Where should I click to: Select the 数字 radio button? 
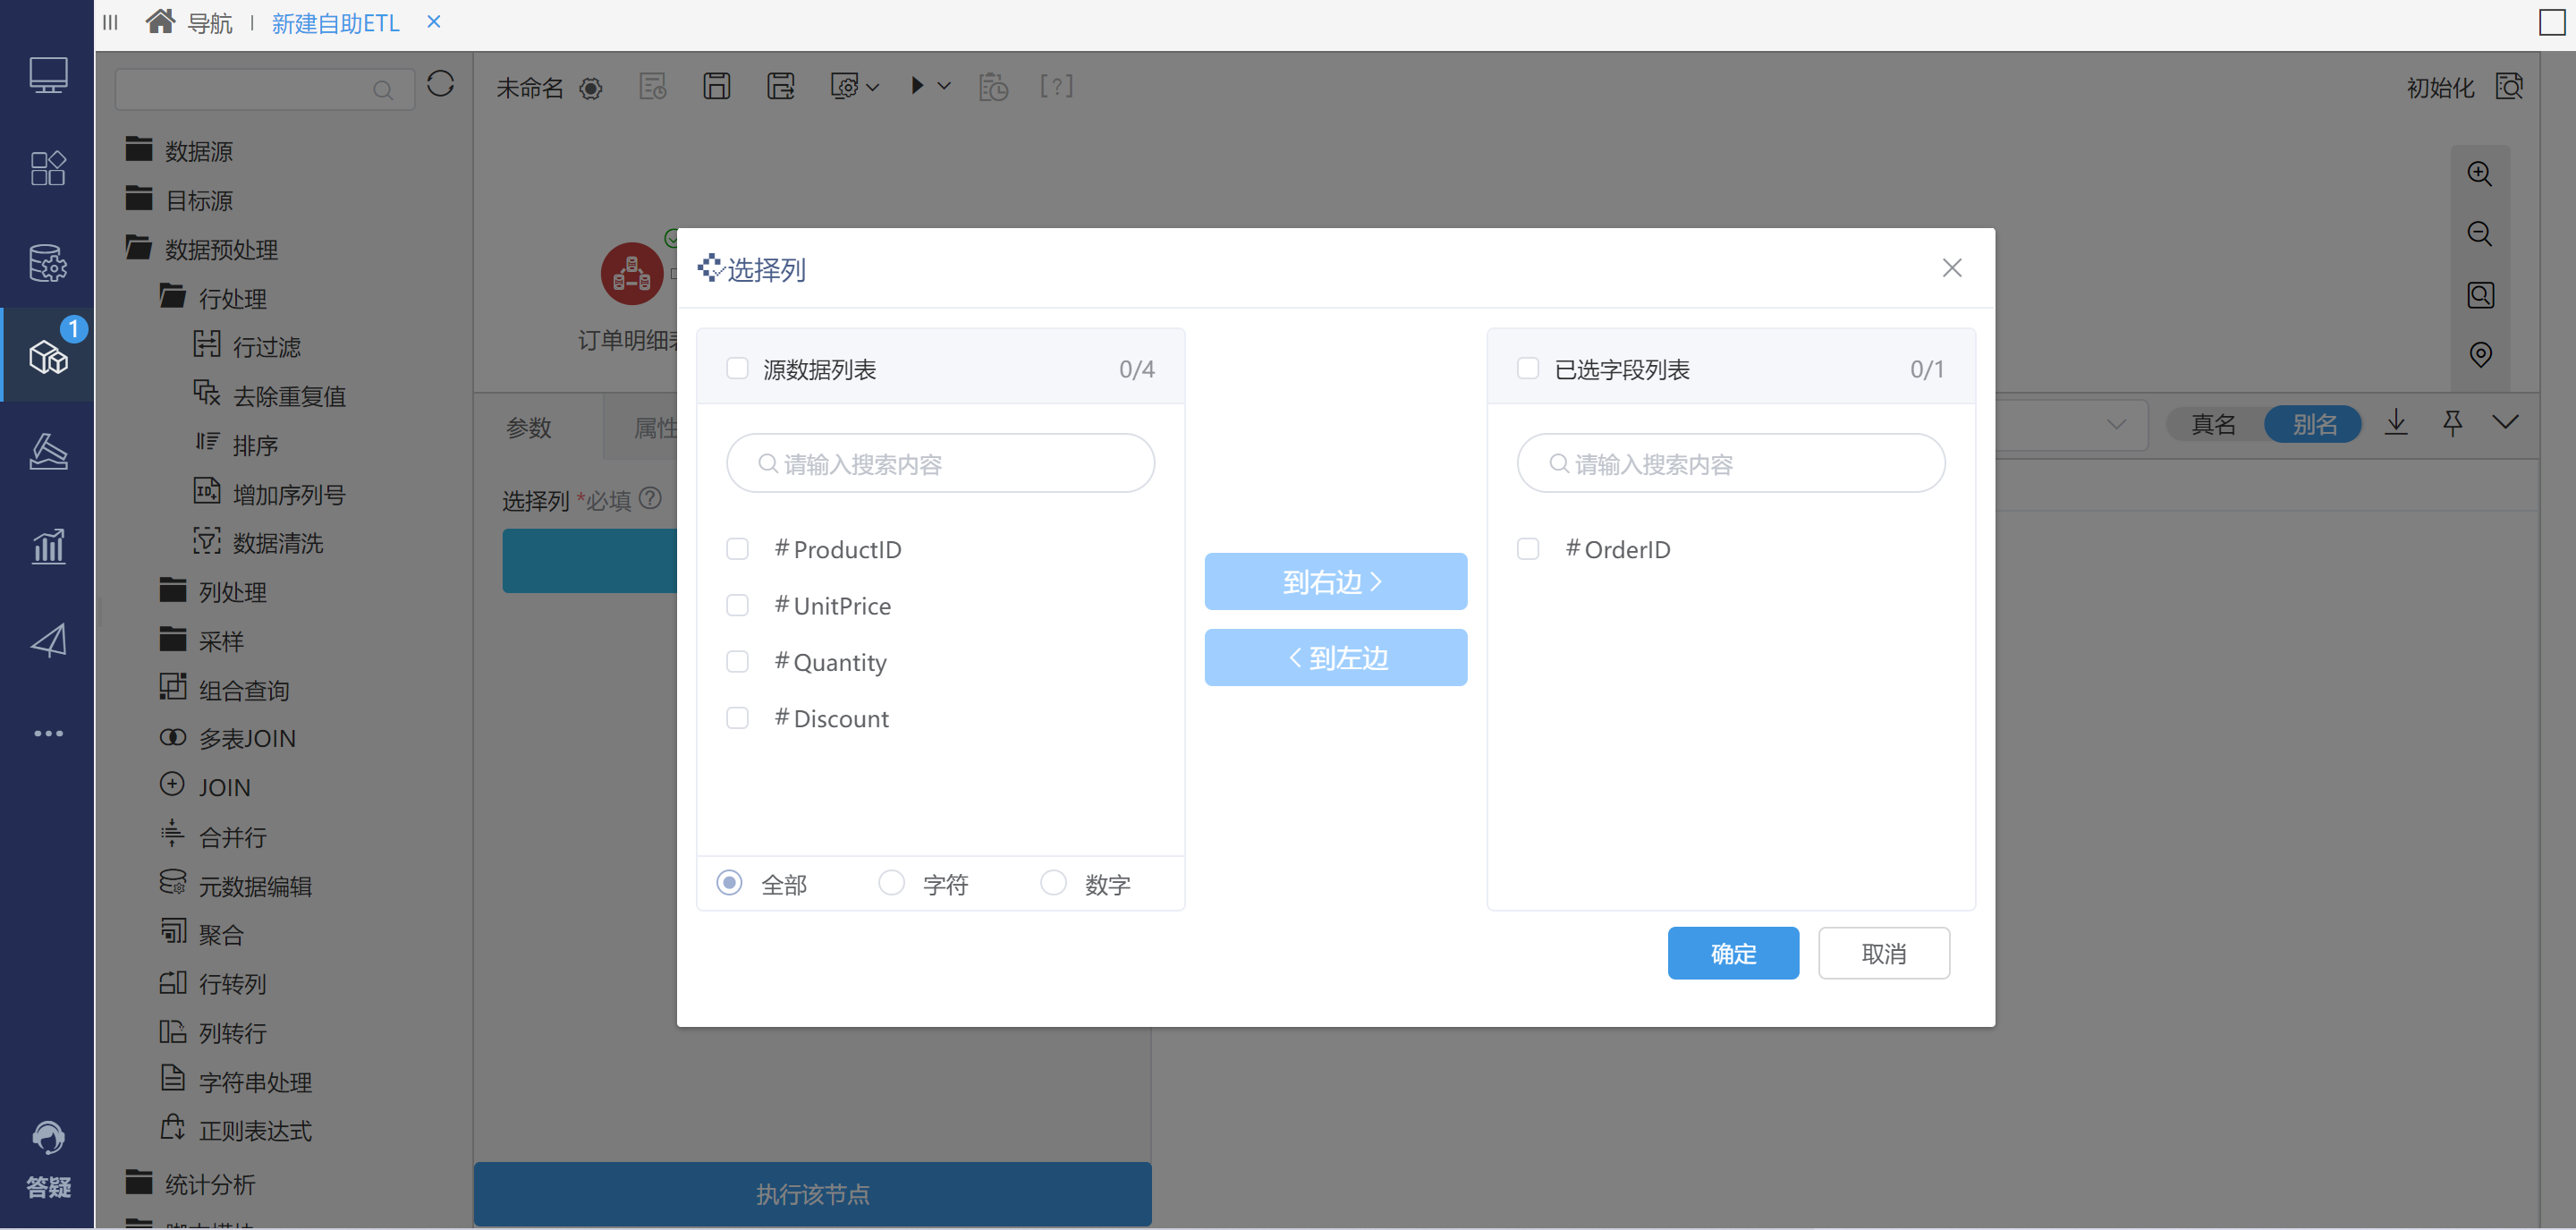tap(1053, 883)
